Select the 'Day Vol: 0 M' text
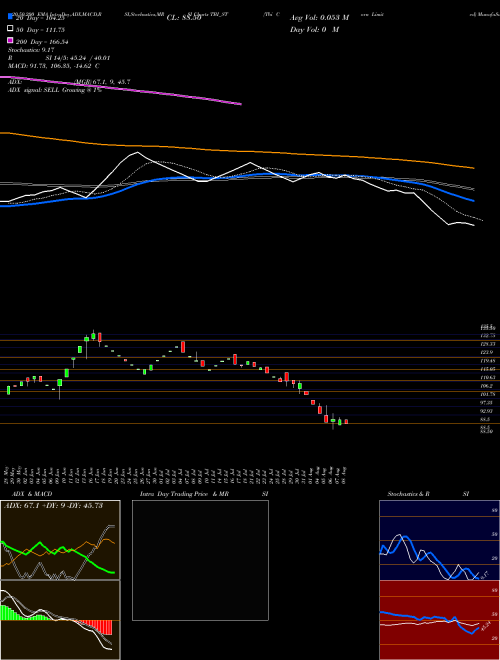The width and height of the screenshot is (500, 660). [x=314, y=30]
